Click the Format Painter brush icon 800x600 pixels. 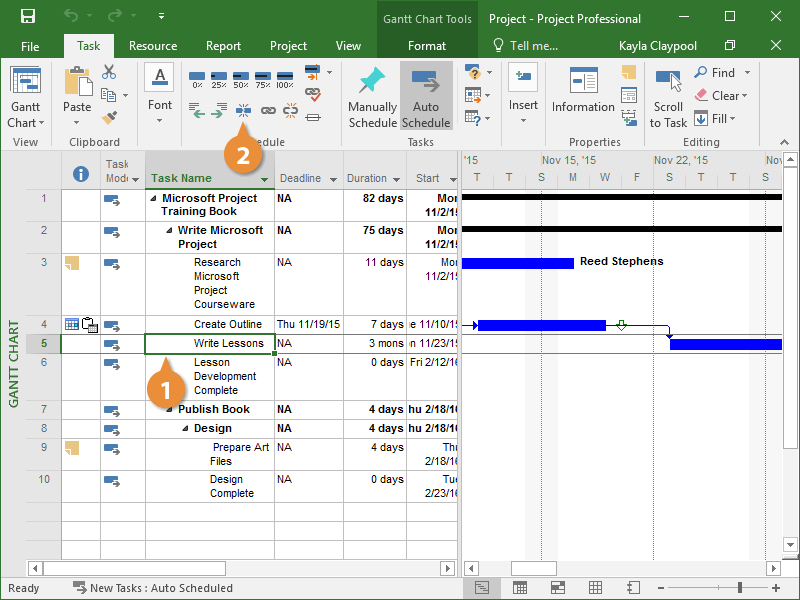pyautogui.click(x=109, y=118)
